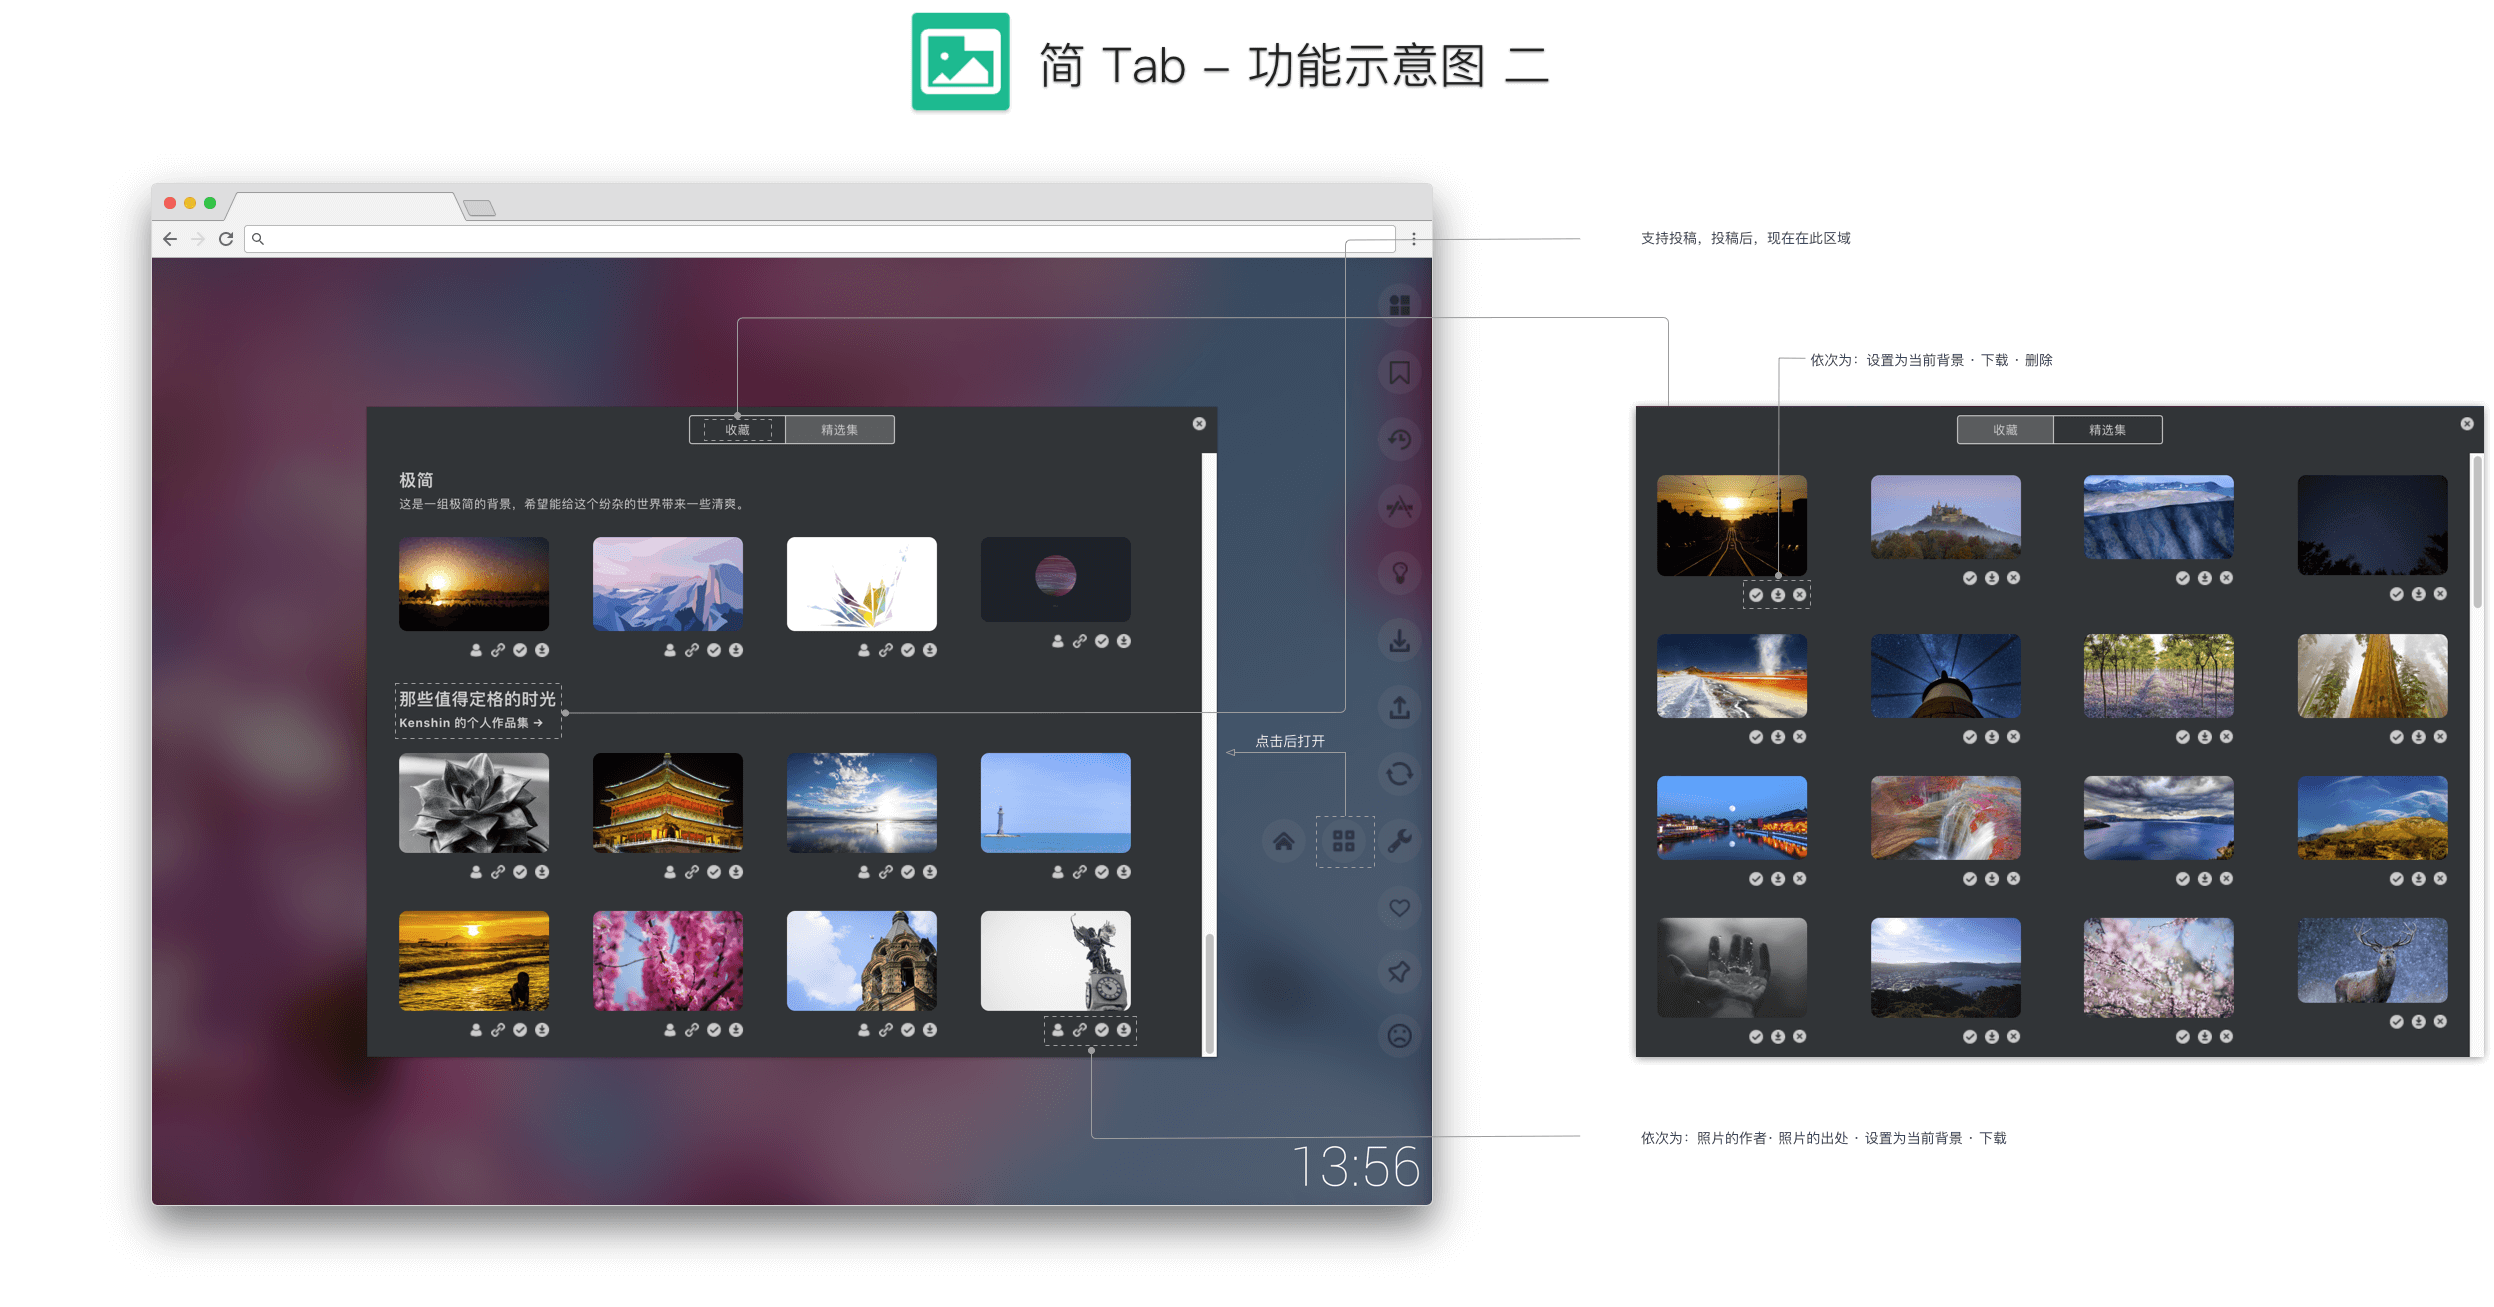This screenshot has width=2494, height=1307.
Task: Click the empty browser tab
Action: [344, 206]
